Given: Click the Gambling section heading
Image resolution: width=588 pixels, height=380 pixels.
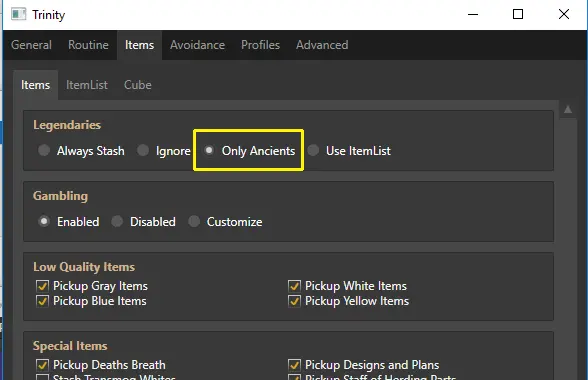Looking at the screenshot, I should (60, 196).
